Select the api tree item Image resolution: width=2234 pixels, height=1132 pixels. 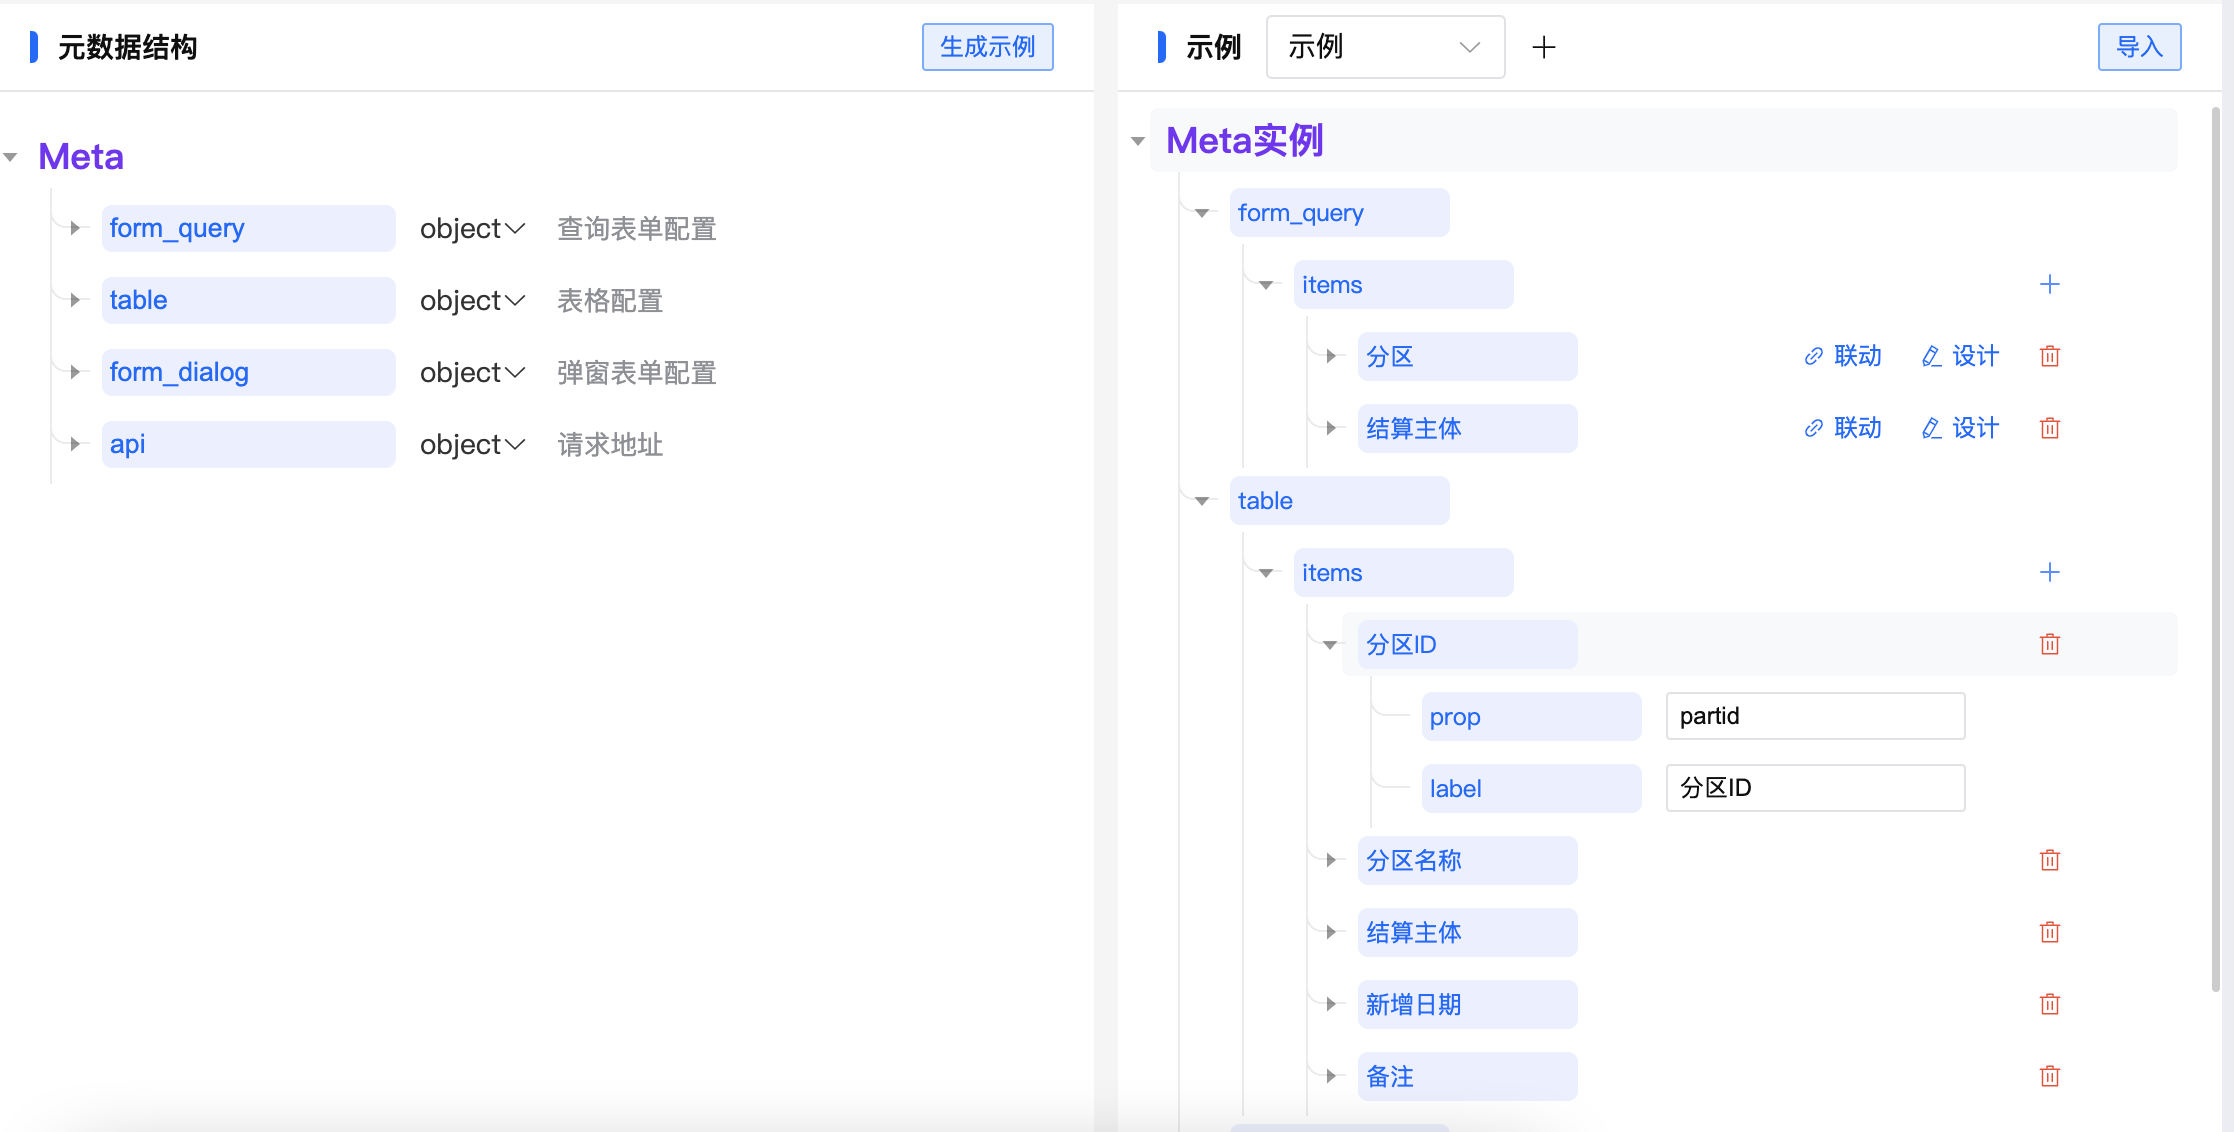tap(248, 444)
